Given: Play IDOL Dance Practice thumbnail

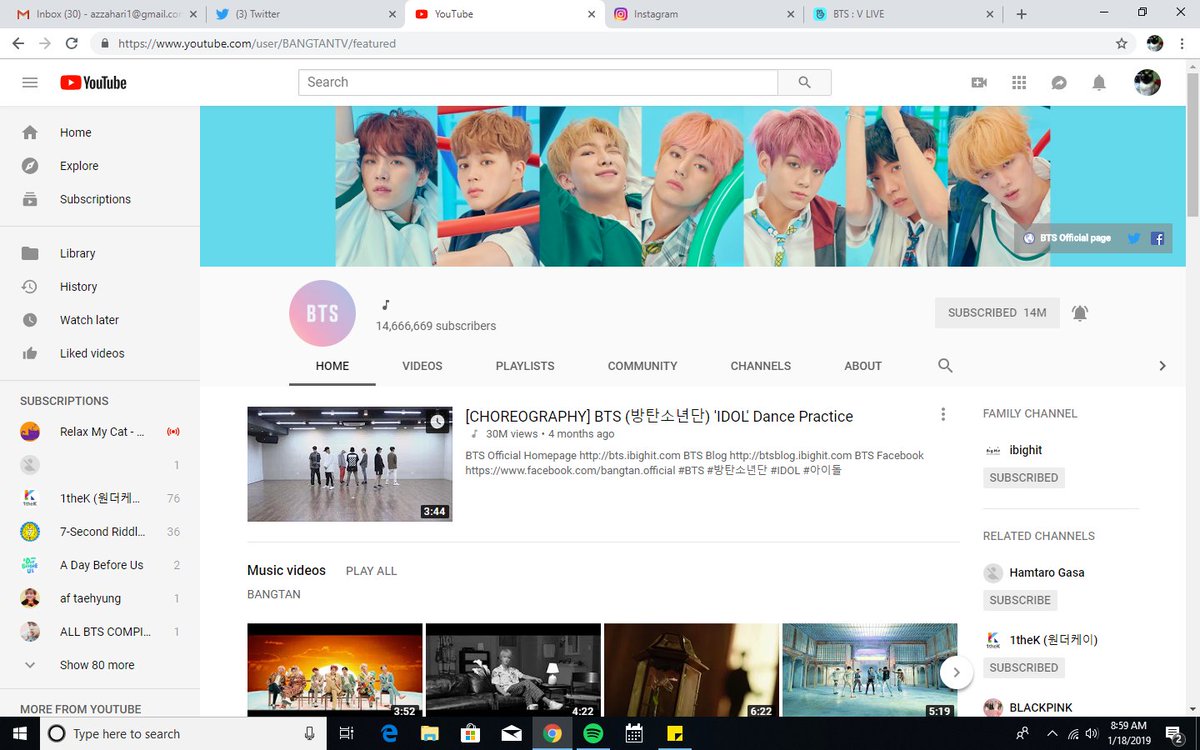Looking at the screenshot, I should (x=350, y=464).
